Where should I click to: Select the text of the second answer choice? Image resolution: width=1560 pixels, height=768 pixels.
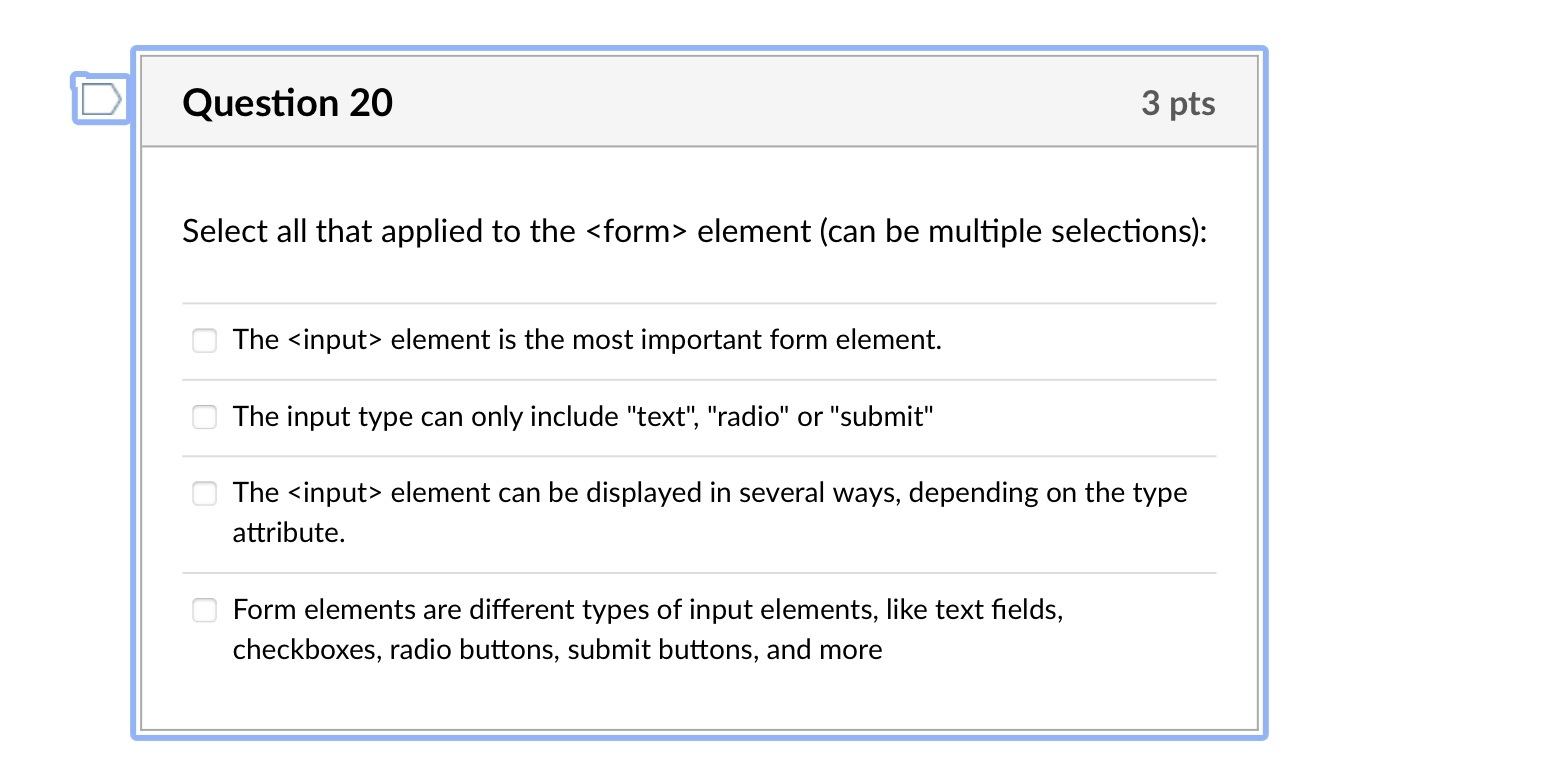point(582,417)
